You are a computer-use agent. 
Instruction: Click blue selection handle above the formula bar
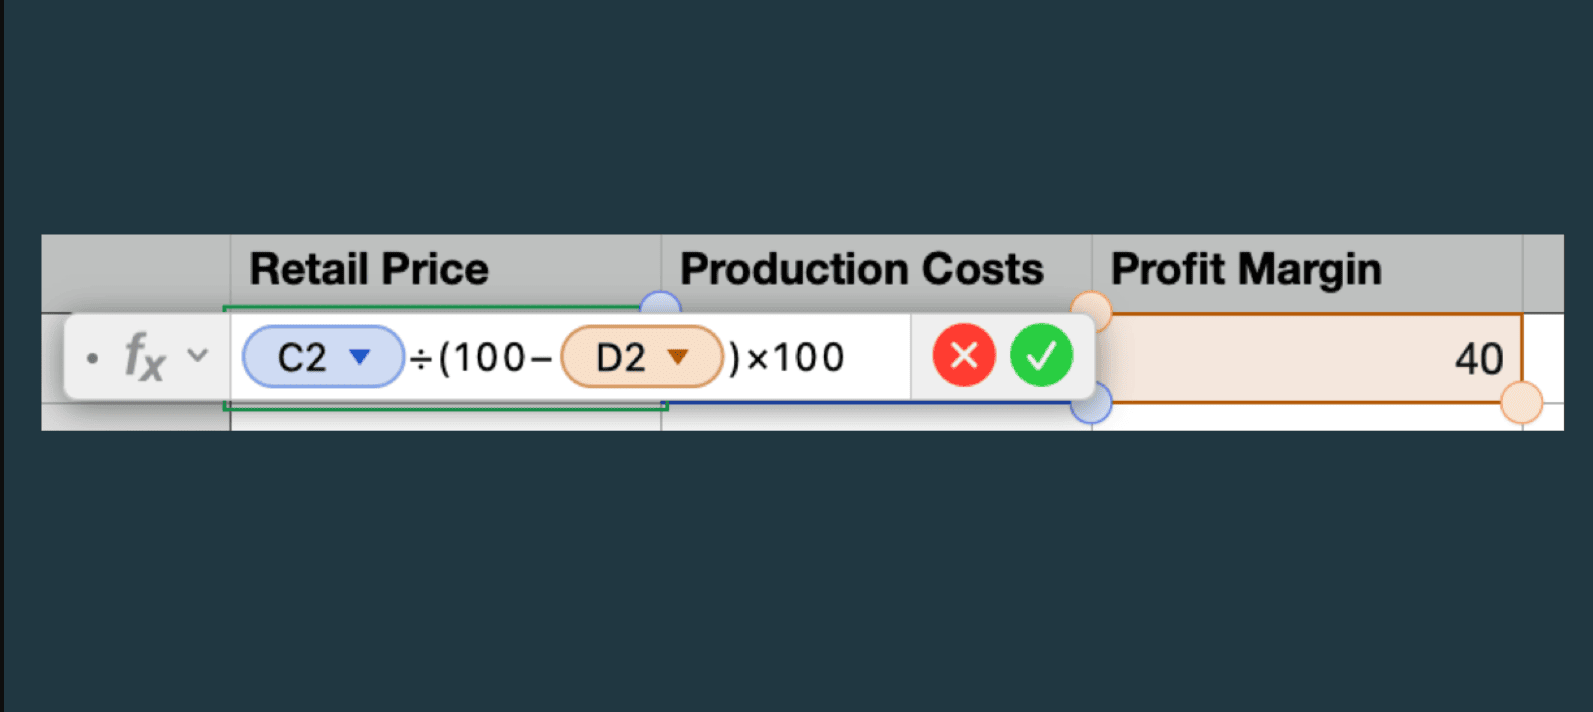(x=660, y=305)
